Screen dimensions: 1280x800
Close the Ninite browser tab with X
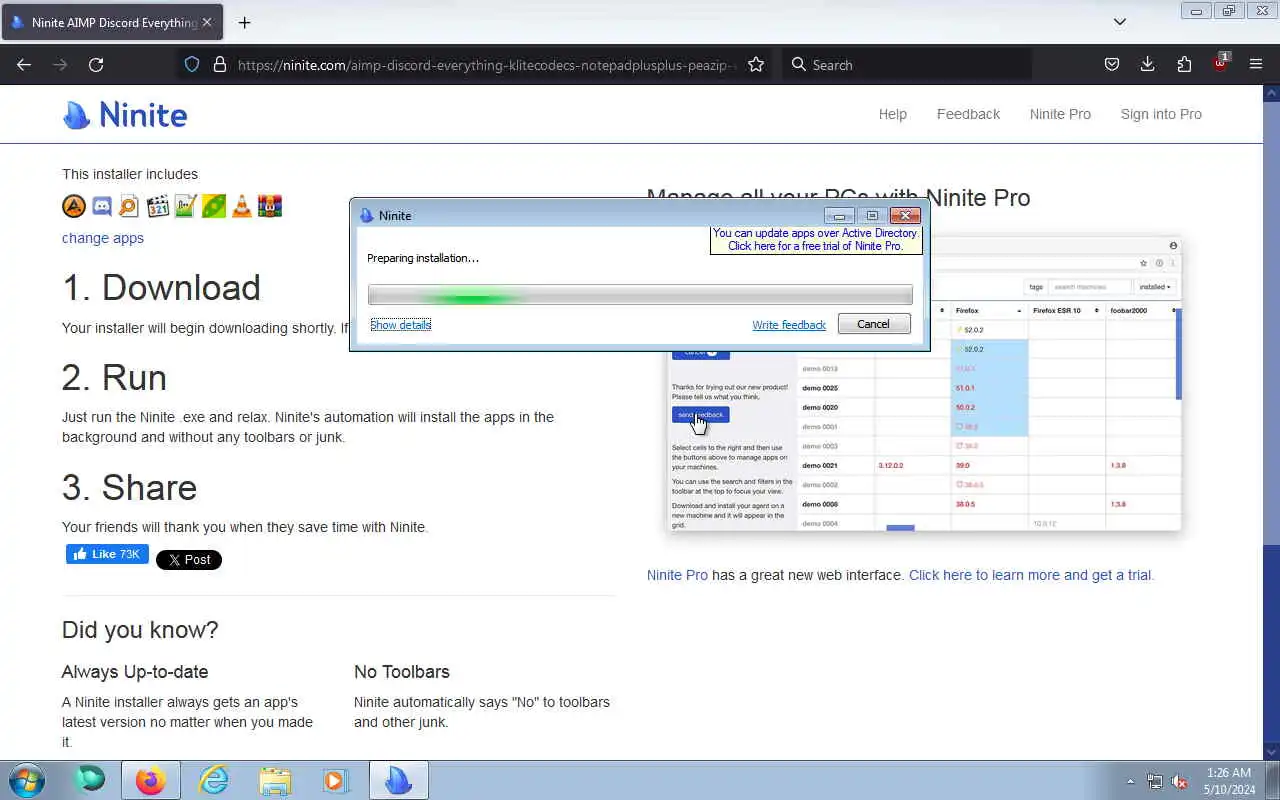[x=207, y=22]
